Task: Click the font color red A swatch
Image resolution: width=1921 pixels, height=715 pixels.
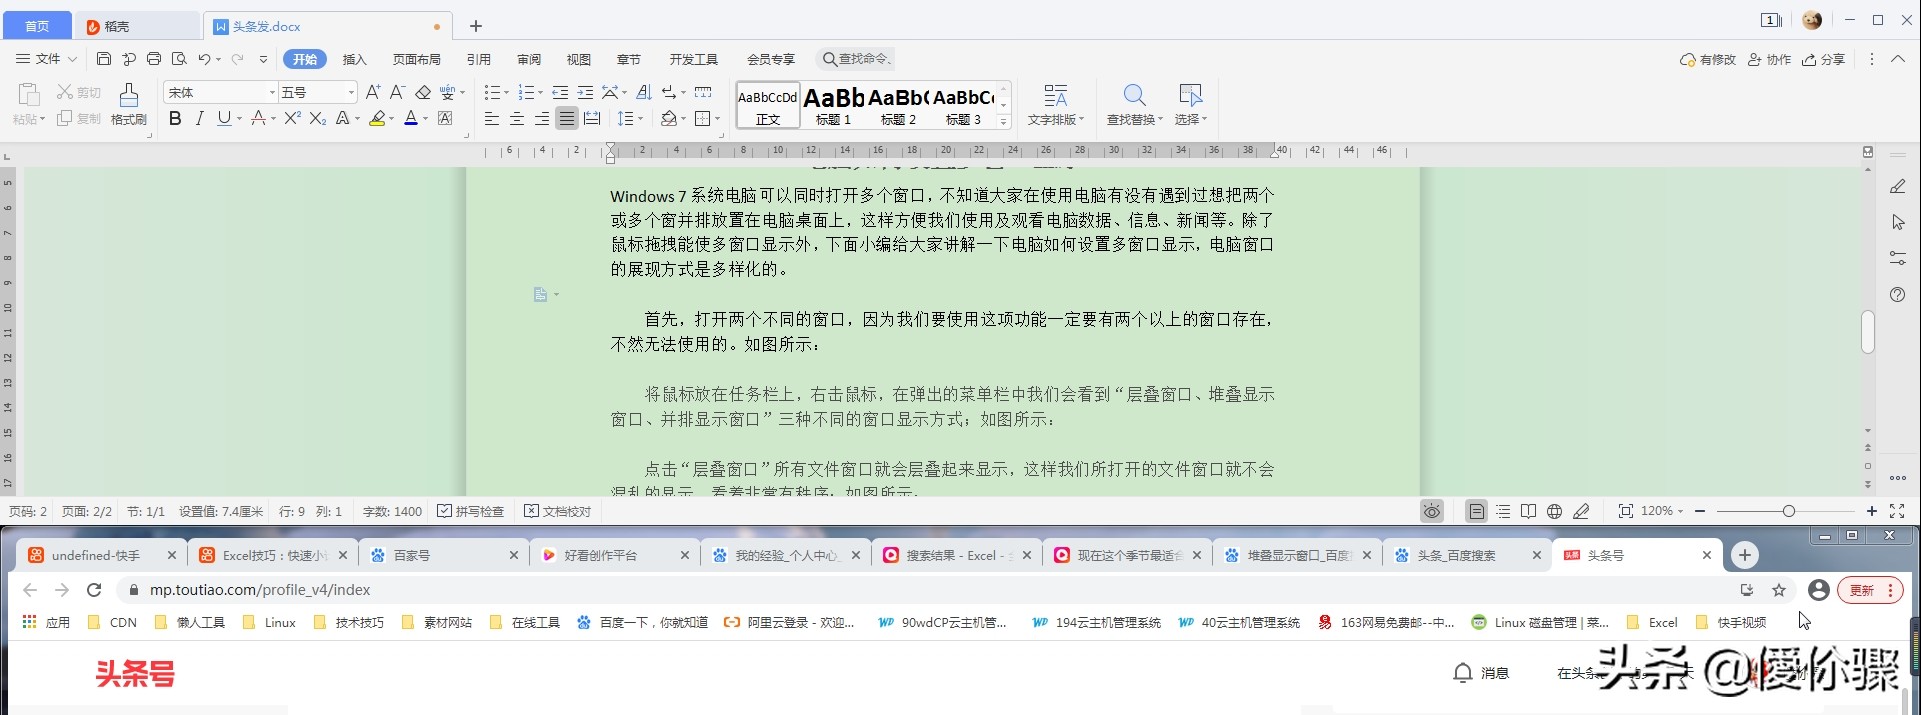Action: point(411,119)
